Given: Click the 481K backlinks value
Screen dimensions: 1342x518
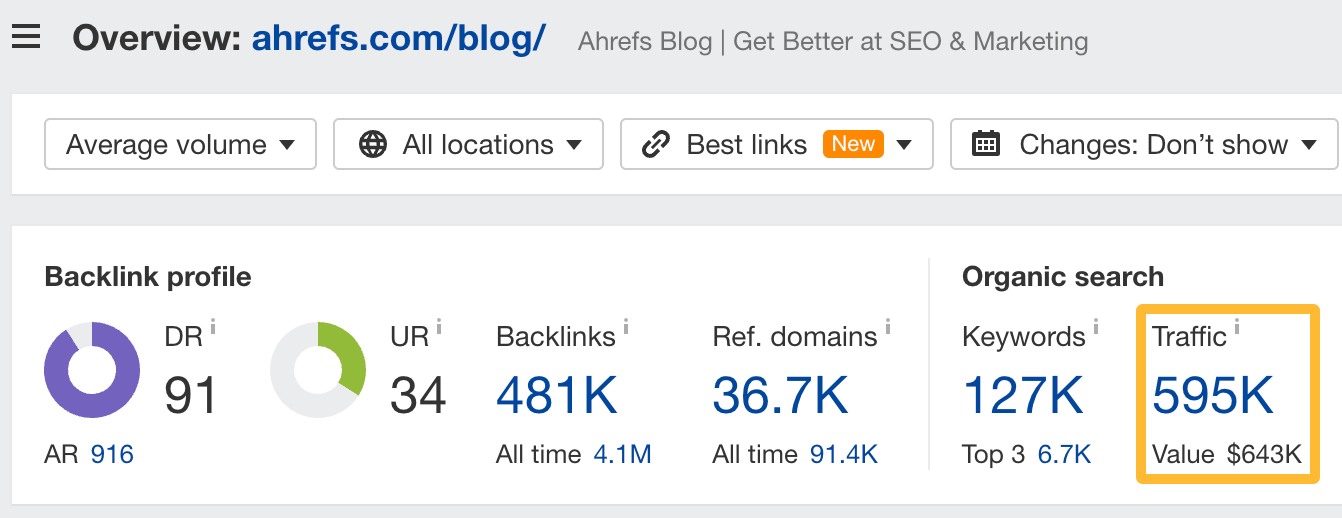Looking at the screenshot, I should tap(557, 395).
